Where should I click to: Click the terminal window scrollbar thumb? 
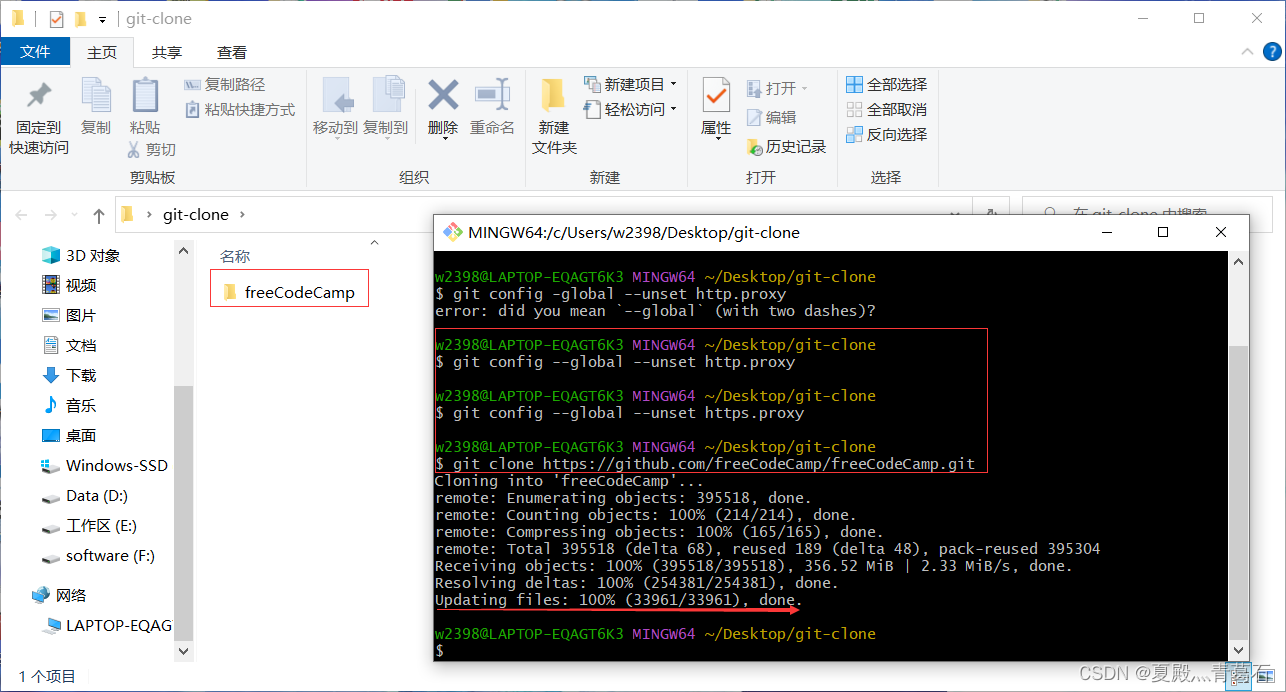(1238, 490)
